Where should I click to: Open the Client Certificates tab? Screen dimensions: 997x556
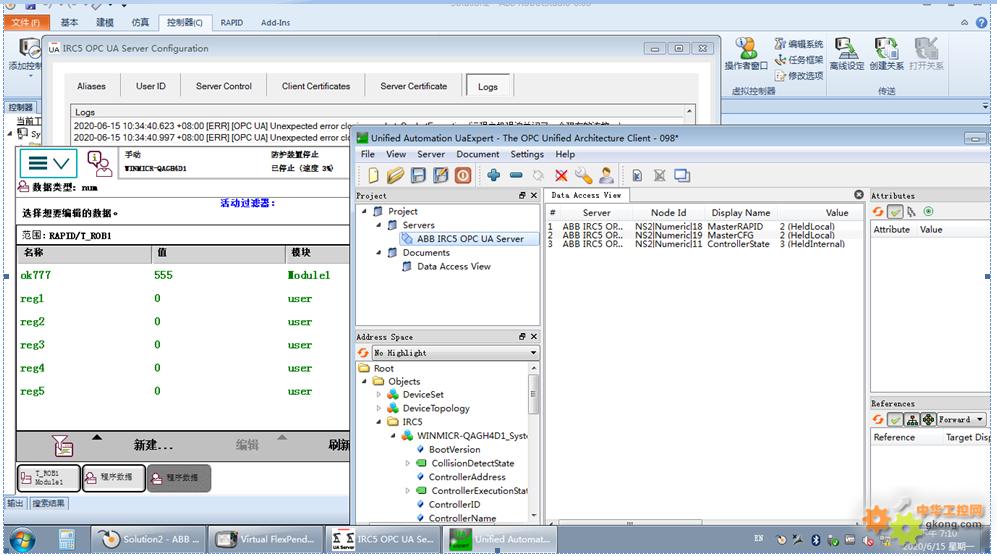[316, 86]
